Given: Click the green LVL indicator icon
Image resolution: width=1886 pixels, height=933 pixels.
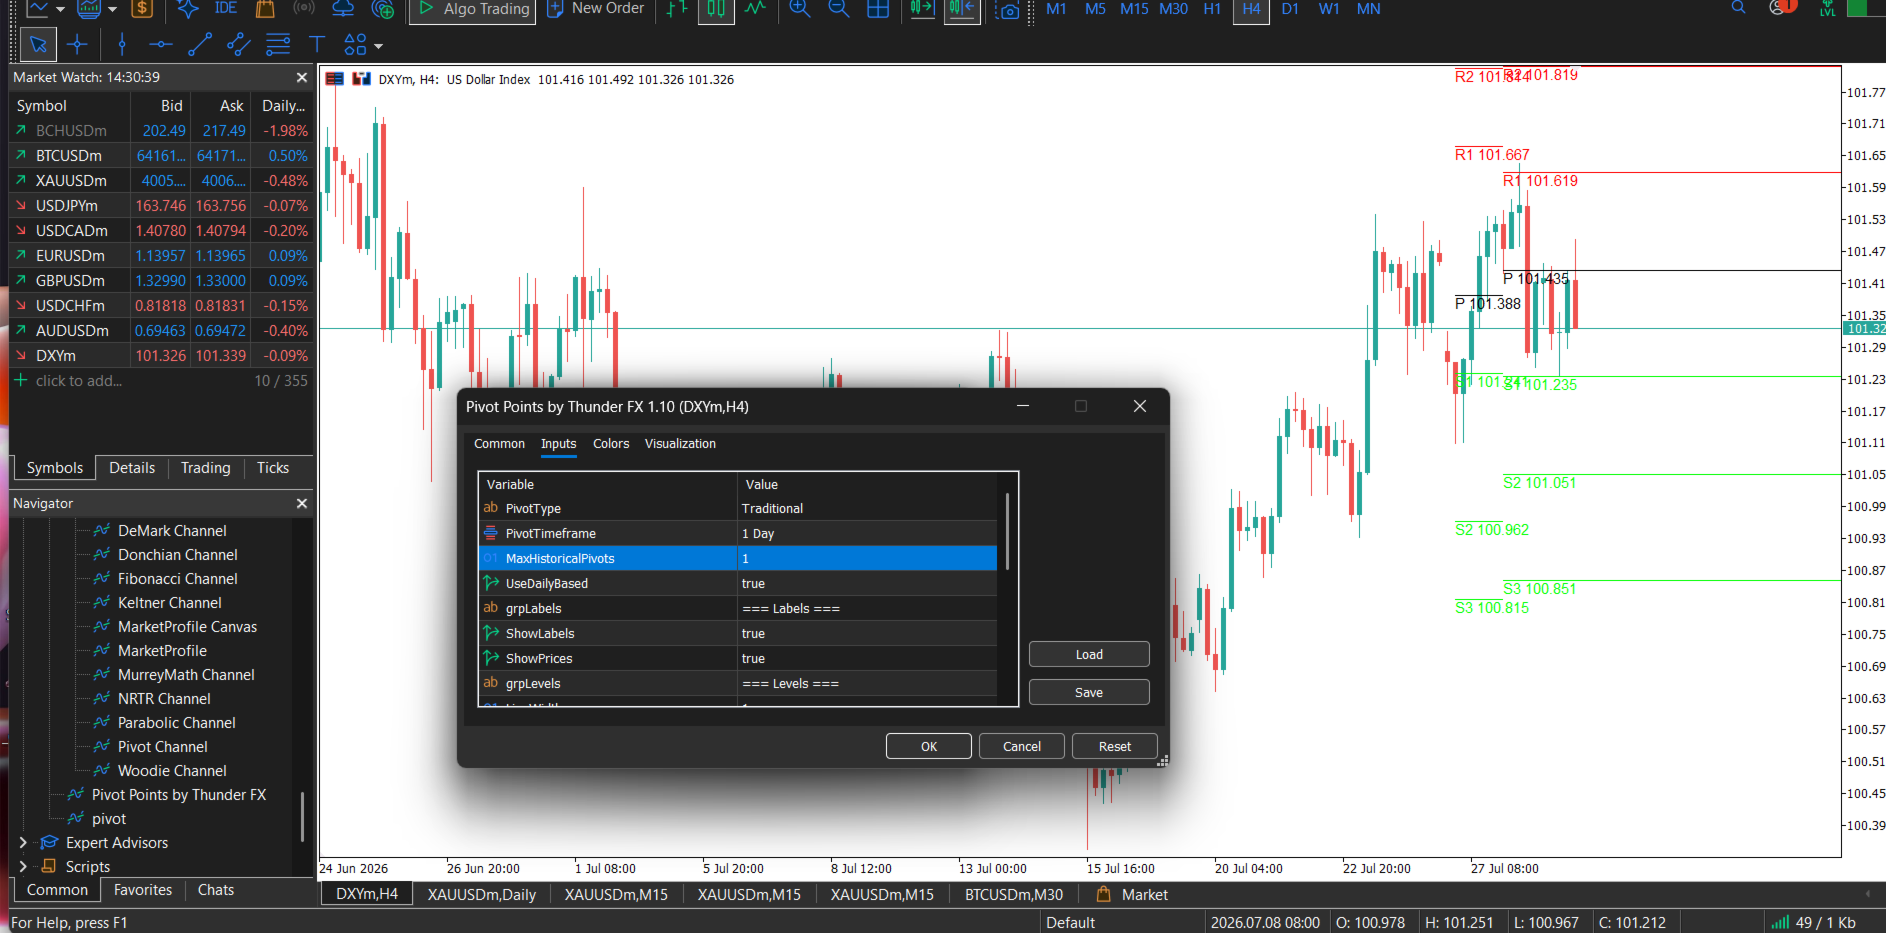Looking at the screenshot, I should [x=1828, y=9].
